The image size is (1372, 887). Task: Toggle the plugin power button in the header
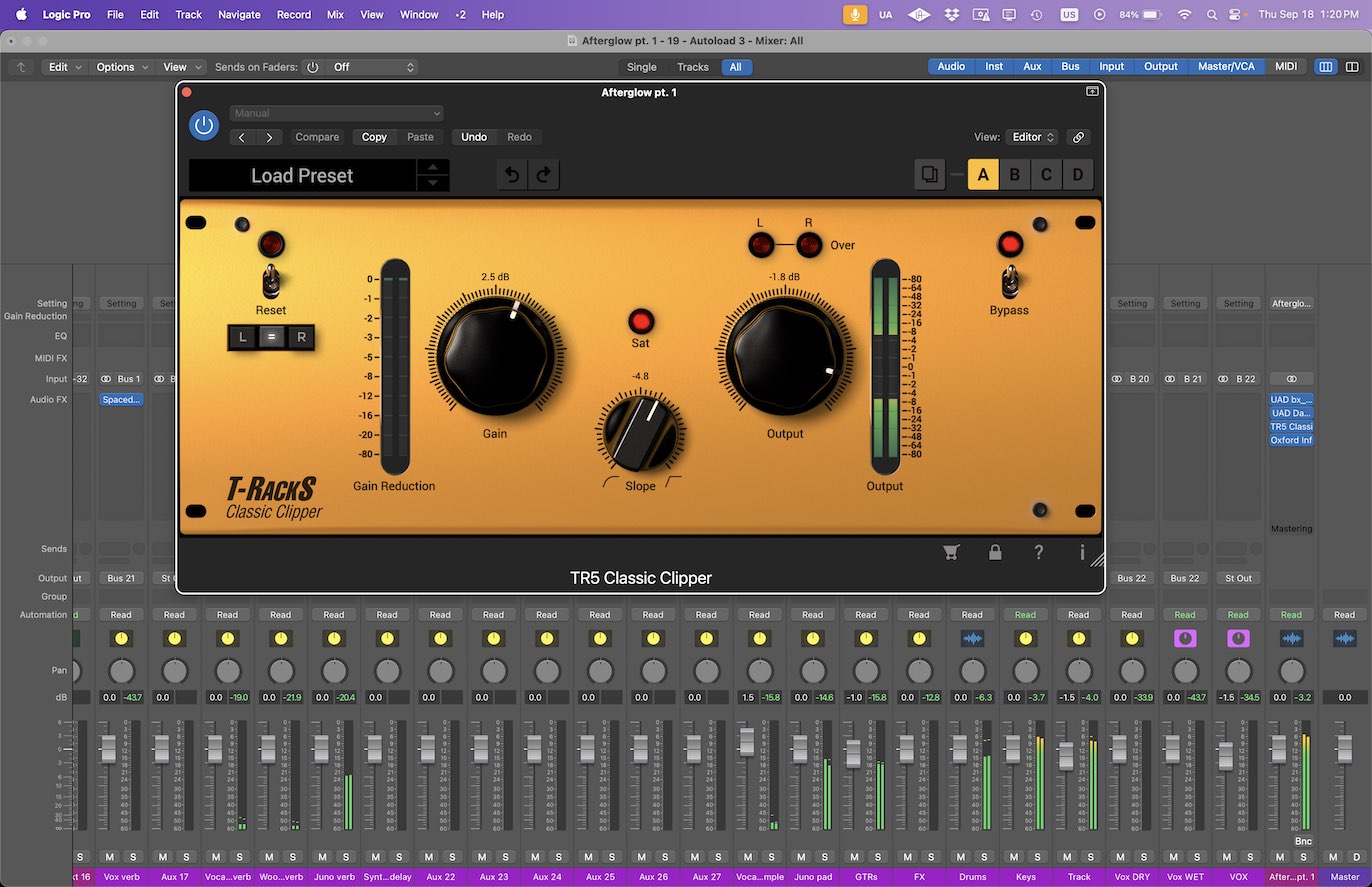[x=203, y=125]
